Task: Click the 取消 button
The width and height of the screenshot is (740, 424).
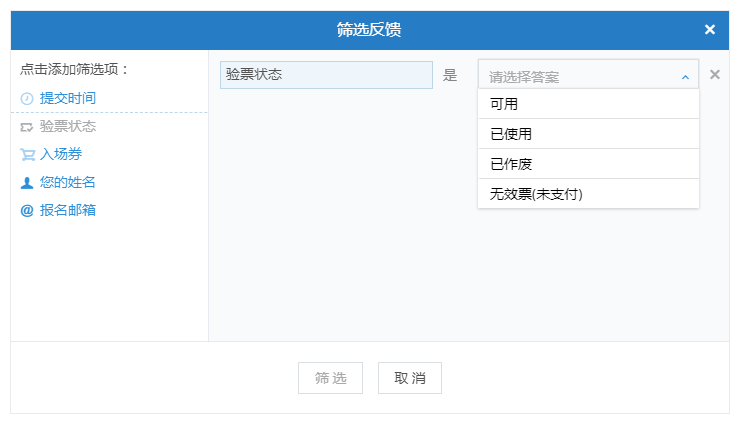Action: coord(410,378)
